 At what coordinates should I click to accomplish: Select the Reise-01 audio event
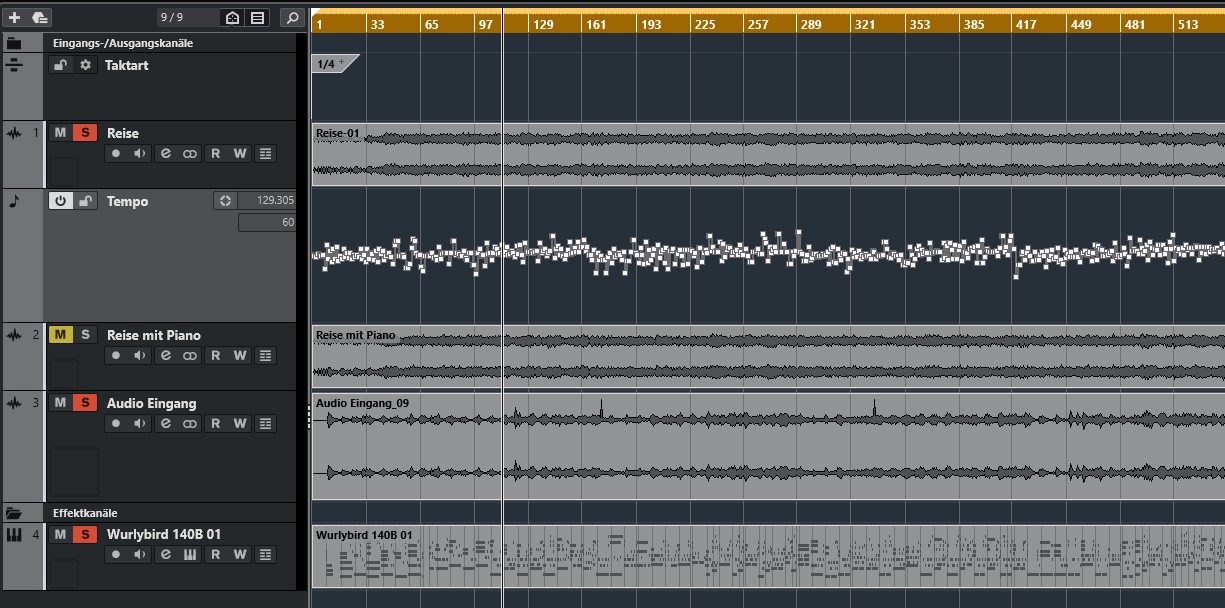(x=768, y=155)
